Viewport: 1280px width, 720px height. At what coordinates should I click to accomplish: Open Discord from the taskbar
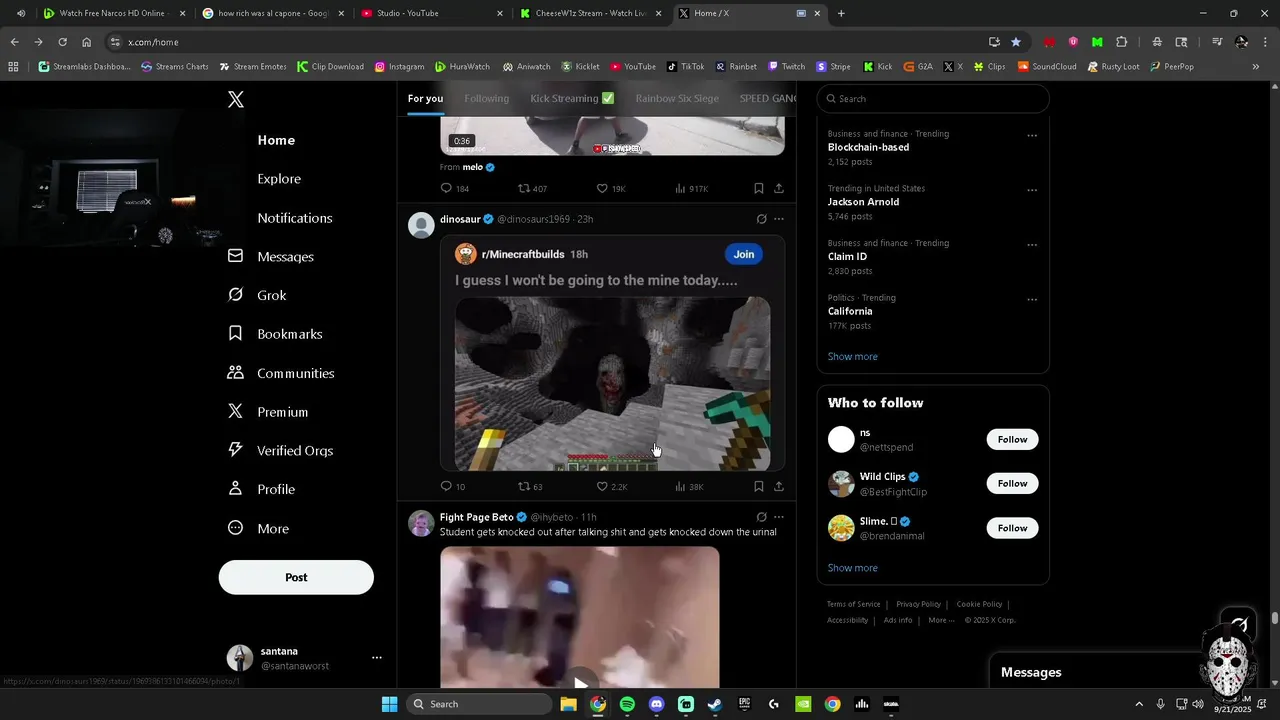(x=656, y=704)
